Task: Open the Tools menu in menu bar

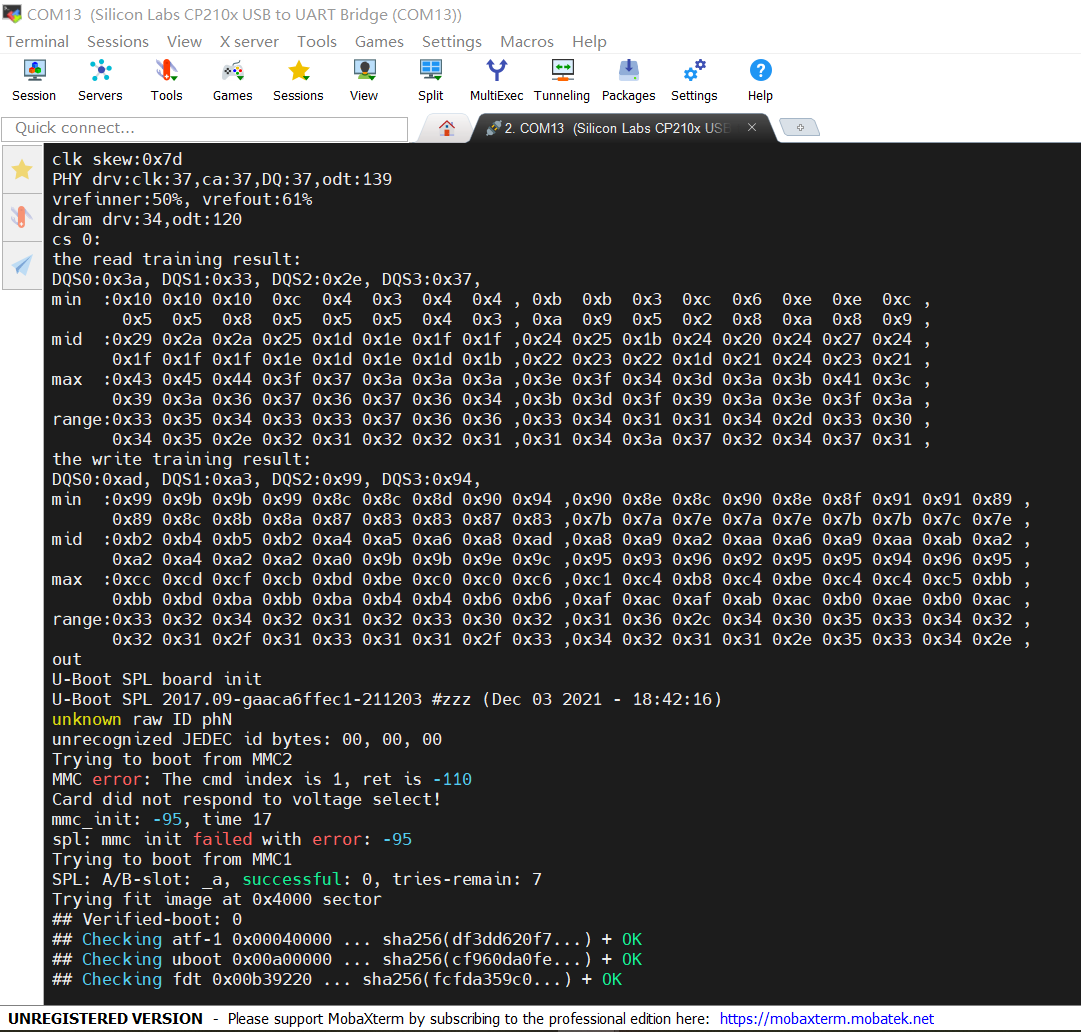Action: click(x=316, y=41)
